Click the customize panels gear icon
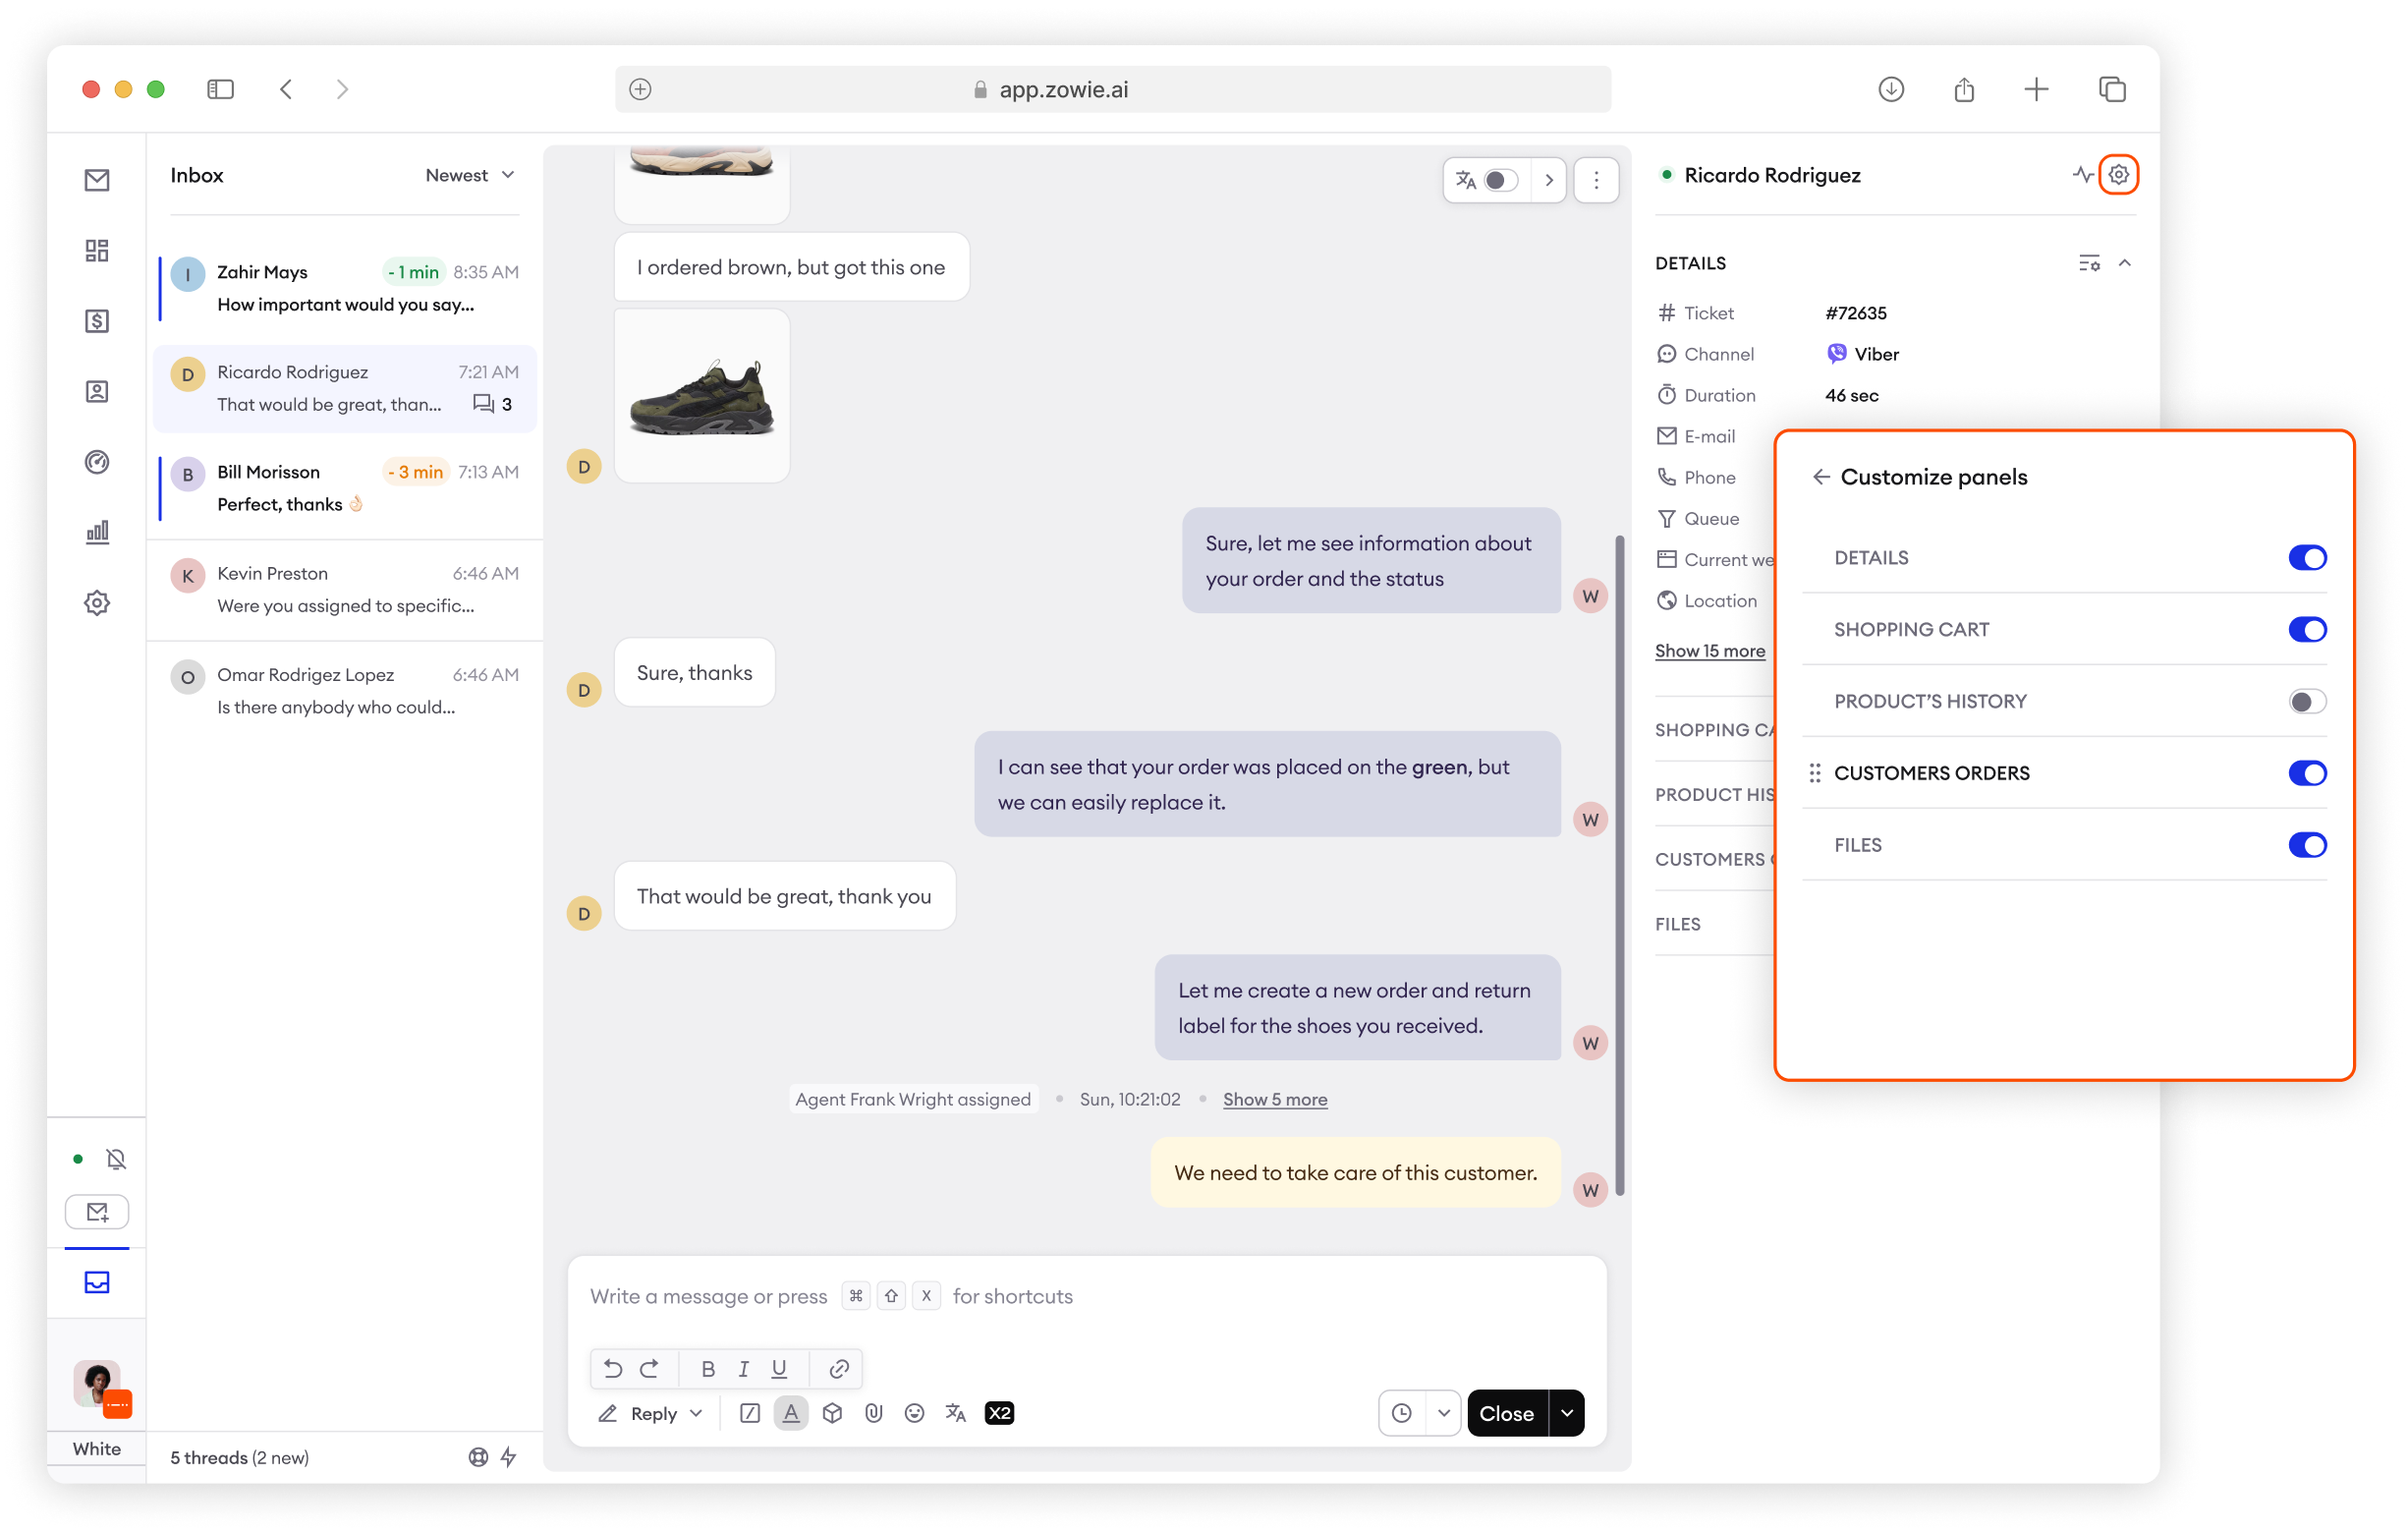This screenshot has height=1533, width=2408. 2119,175
